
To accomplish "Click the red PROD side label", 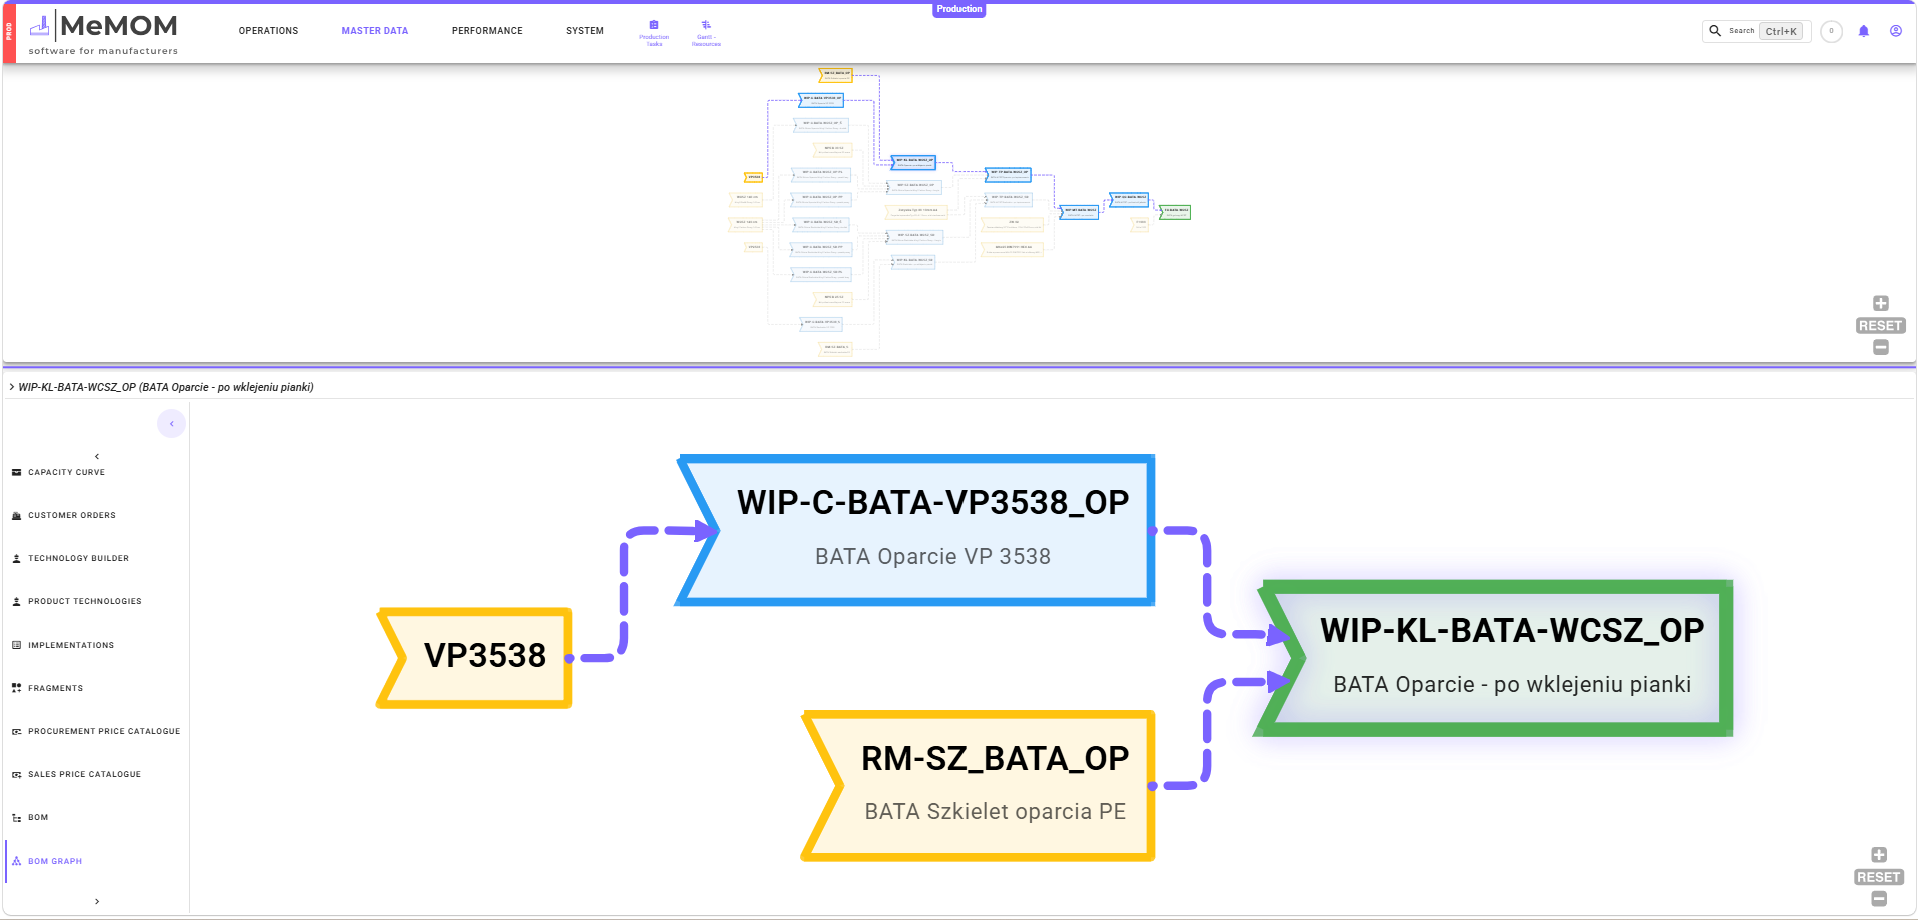I will pos(9,33).
